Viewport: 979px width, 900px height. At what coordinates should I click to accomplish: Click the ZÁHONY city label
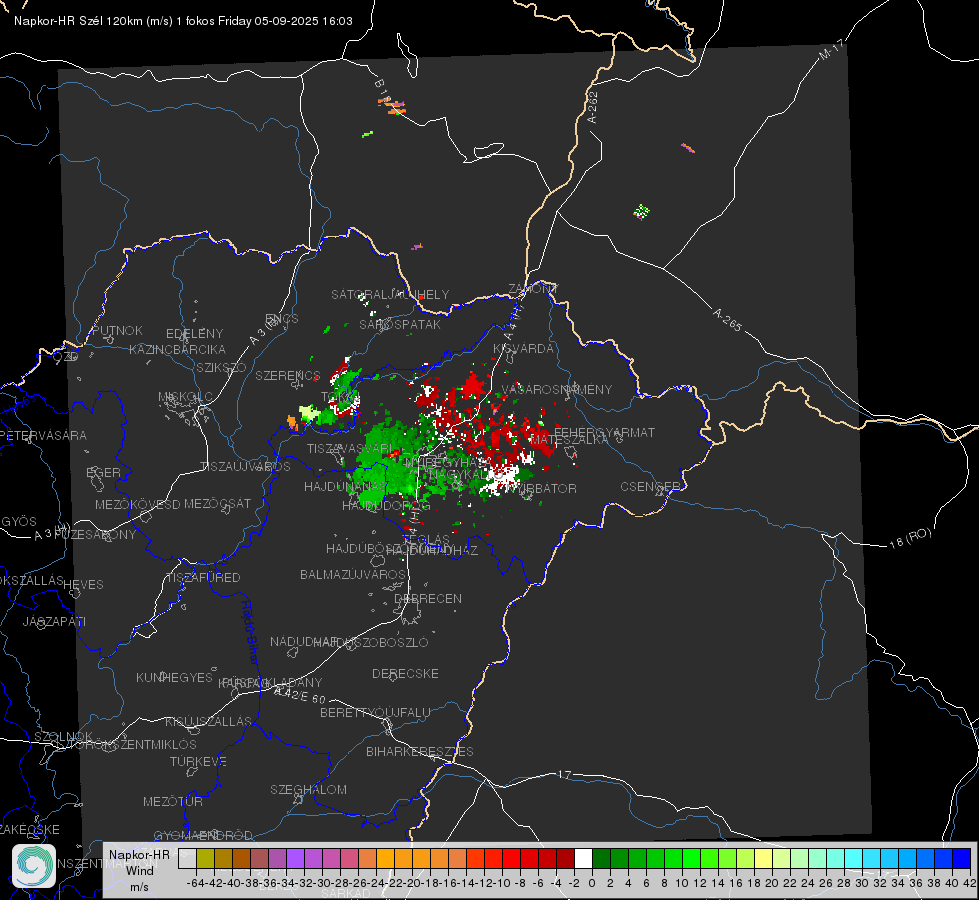(533, 289)
